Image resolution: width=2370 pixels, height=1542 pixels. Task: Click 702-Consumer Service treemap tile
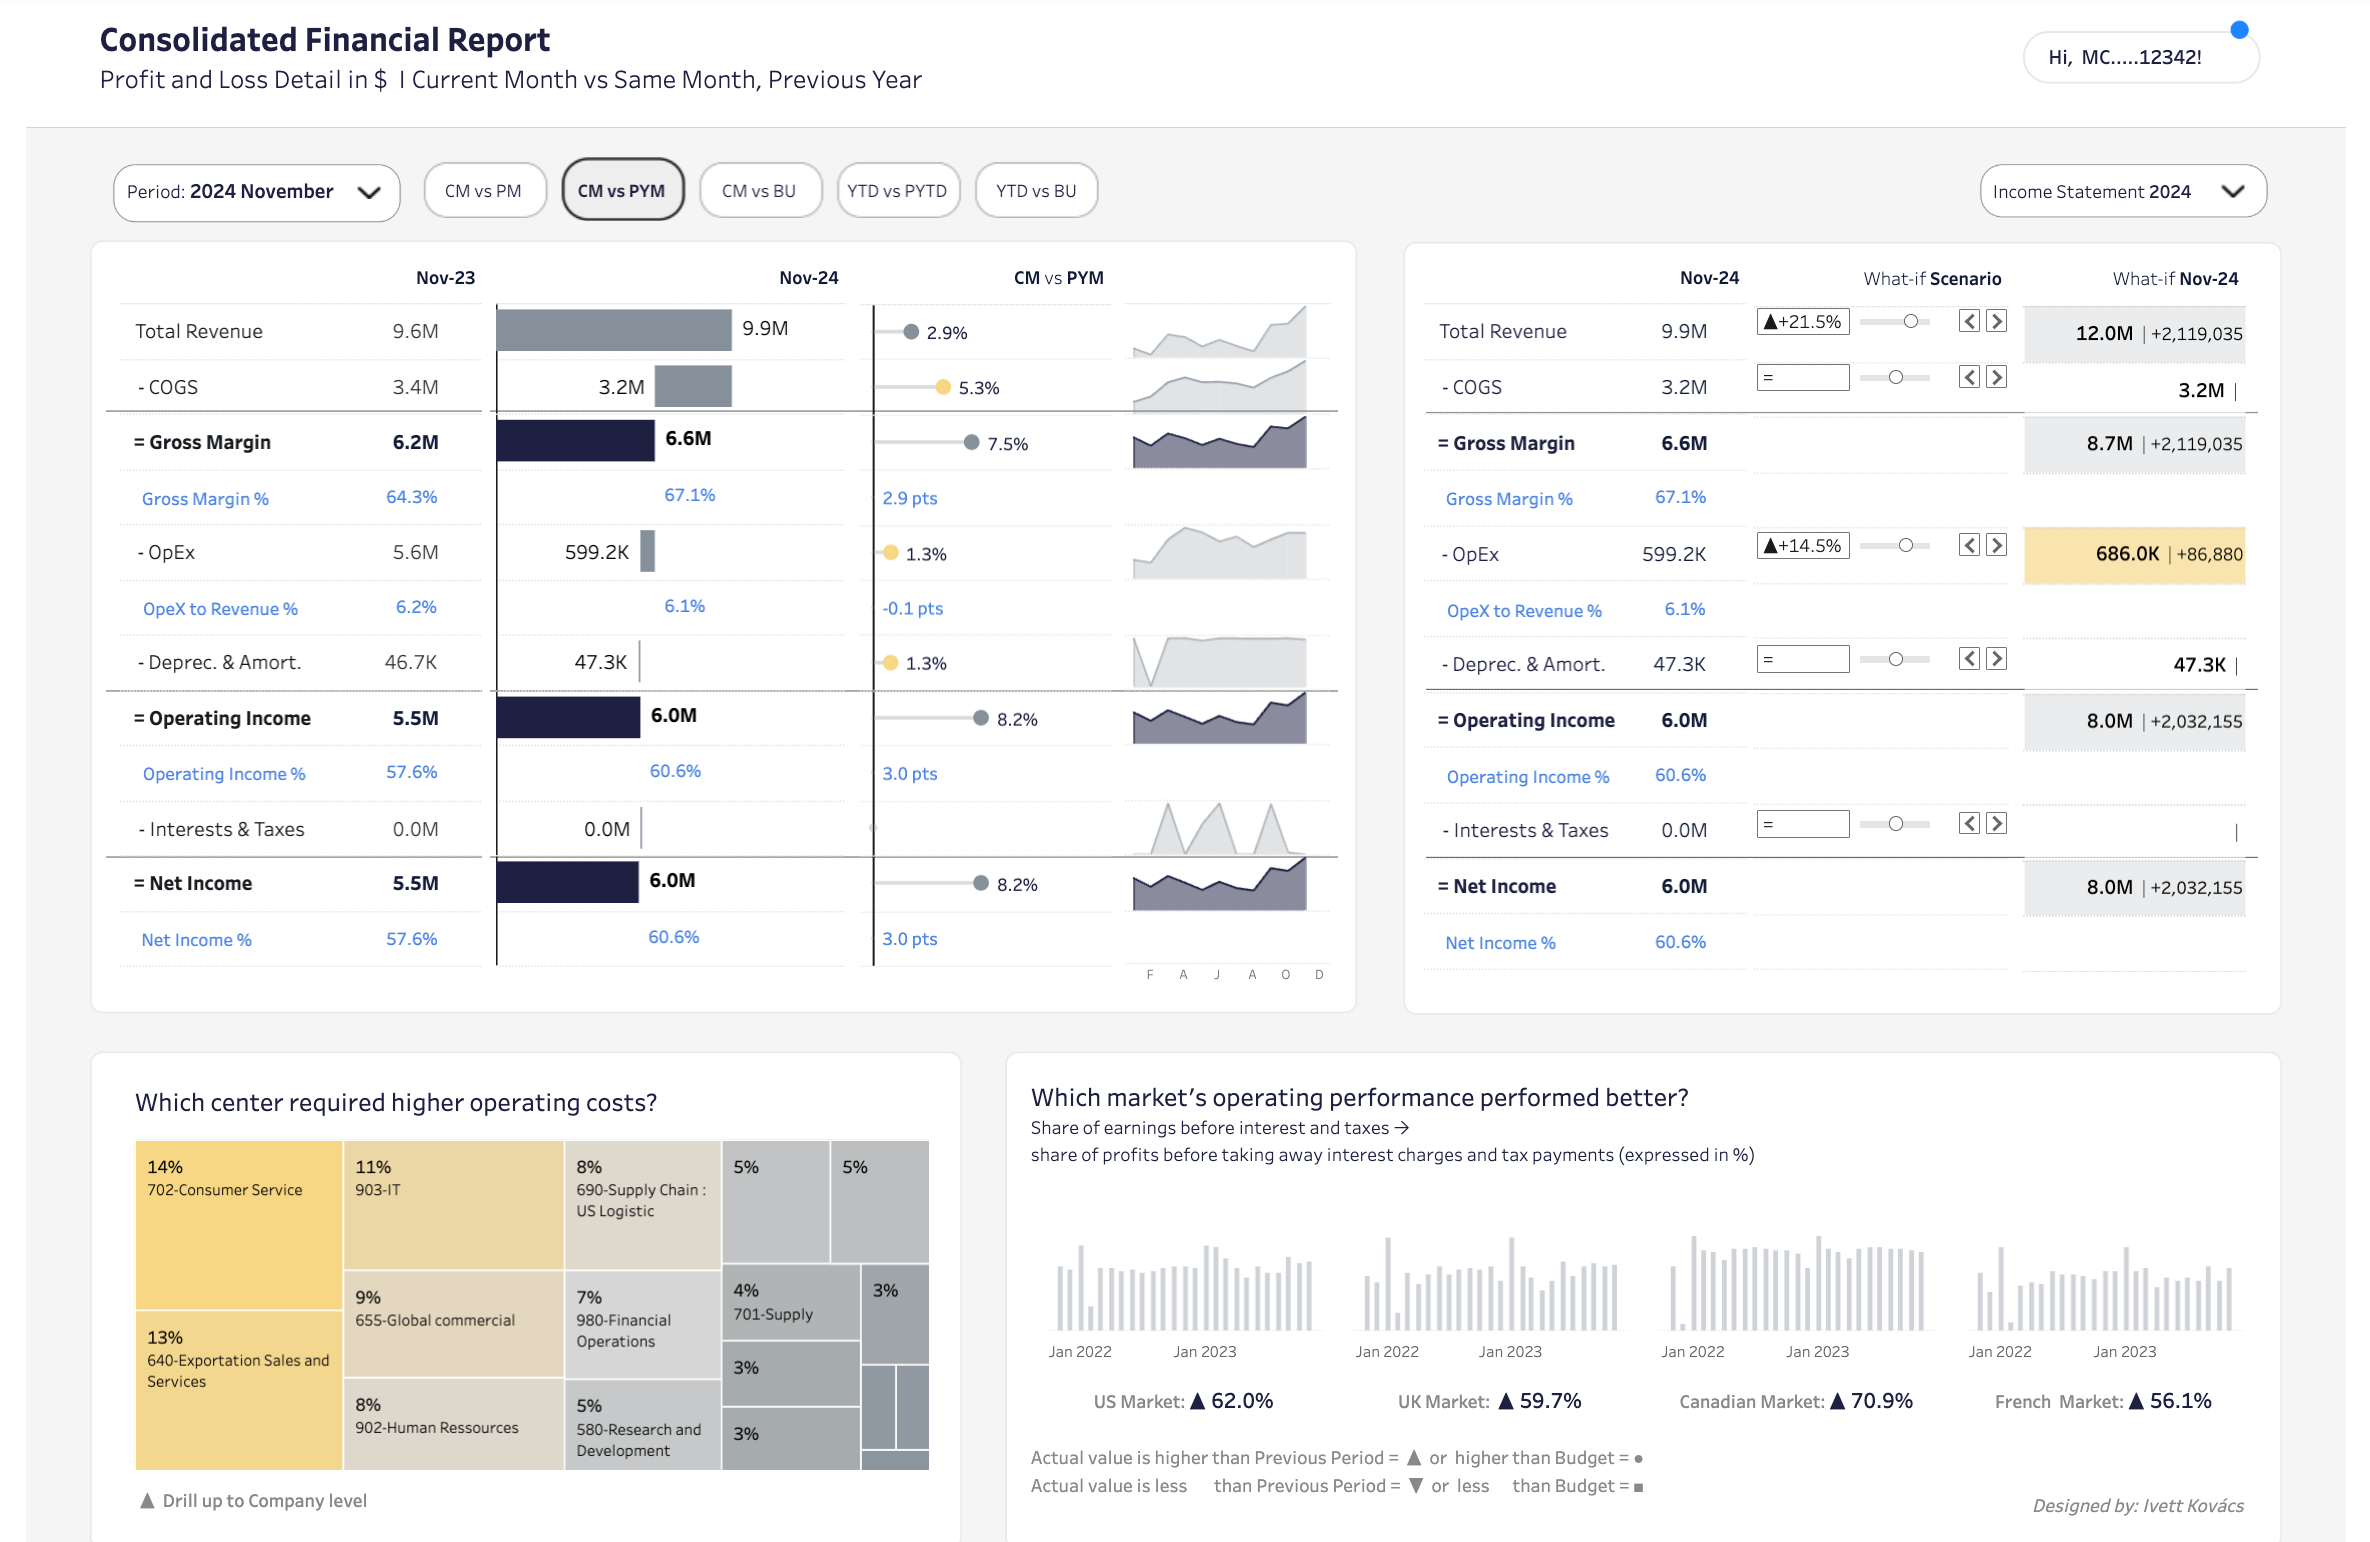(239, 1225)
